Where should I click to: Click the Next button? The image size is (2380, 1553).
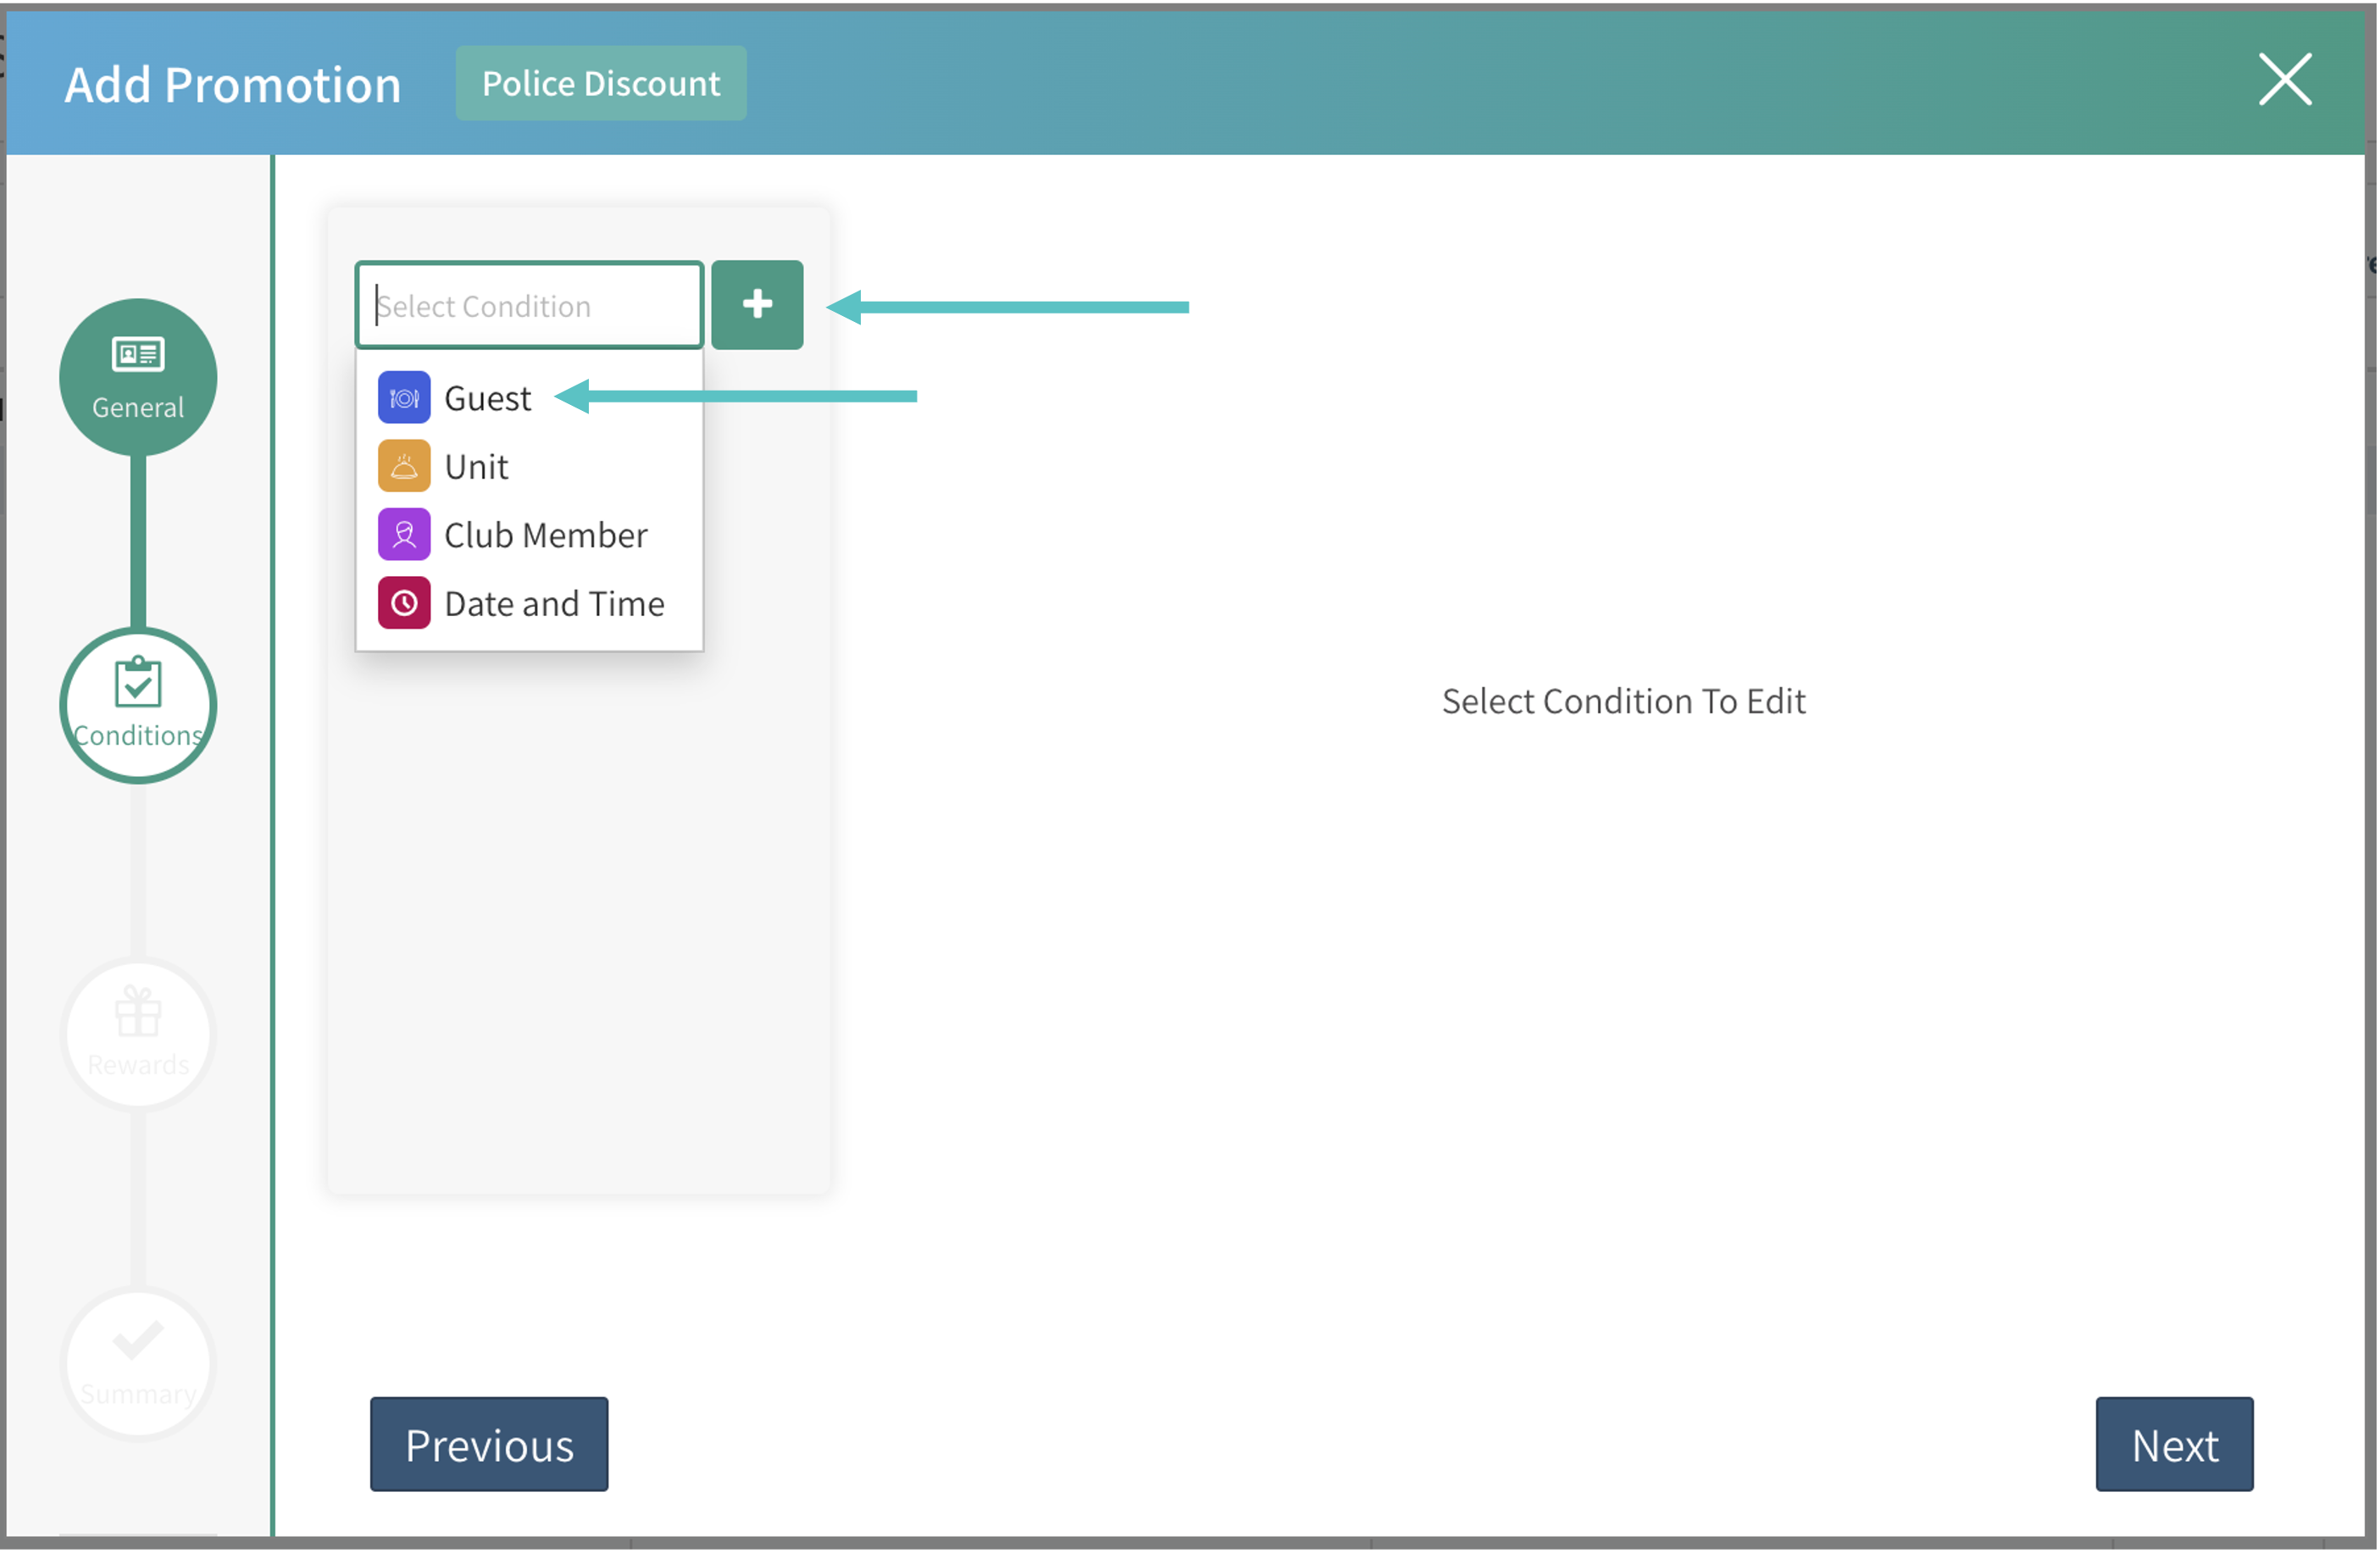tap(2174, 1444)
